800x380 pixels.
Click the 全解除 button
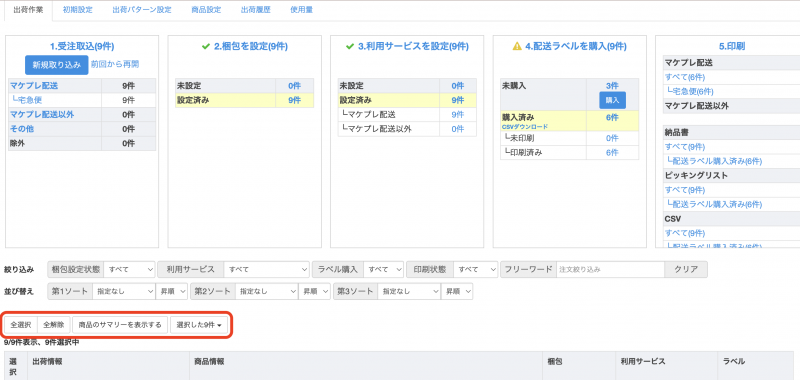click(x=54, y=324)
